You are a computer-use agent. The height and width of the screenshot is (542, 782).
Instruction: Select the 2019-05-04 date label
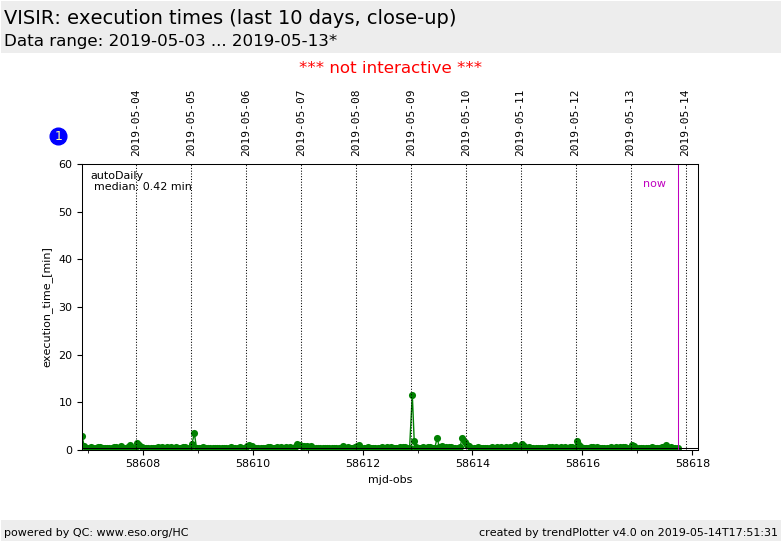point(137,123)
